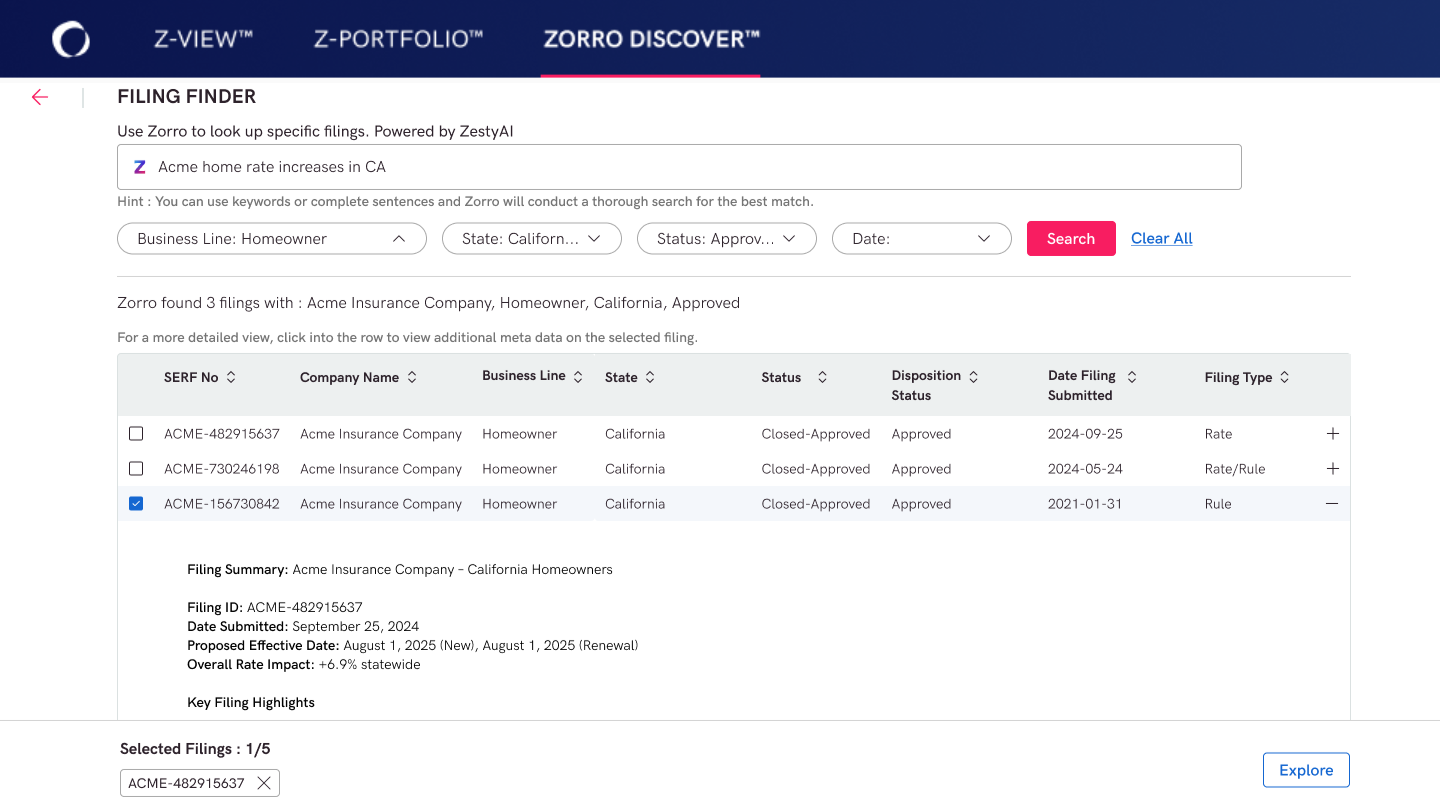Collapse the ACME-156730842 row with minus
This screenshot has width=1440, height=800.
[1332, 504]
